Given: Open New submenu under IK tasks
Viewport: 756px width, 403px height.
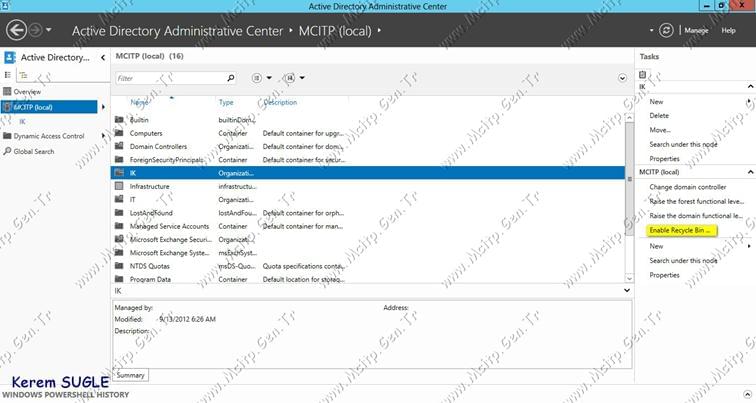Looking at the screenshot, I should pos(656,102).
